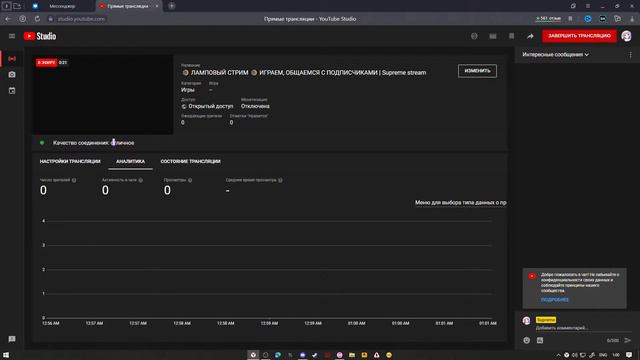The width and height of the screenshot is (640, 360).
Task: Open the emoji picker in chat
Action: pos(527,340)
